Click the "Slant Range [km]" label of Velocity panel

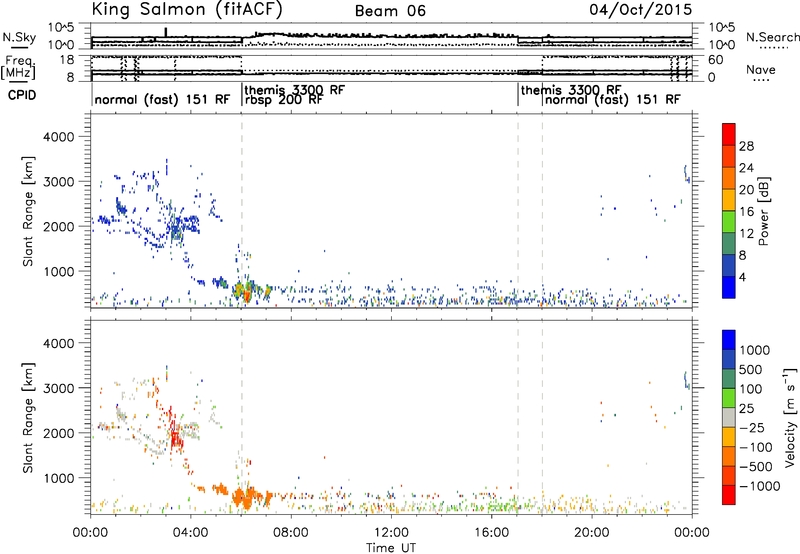(28, 418)
